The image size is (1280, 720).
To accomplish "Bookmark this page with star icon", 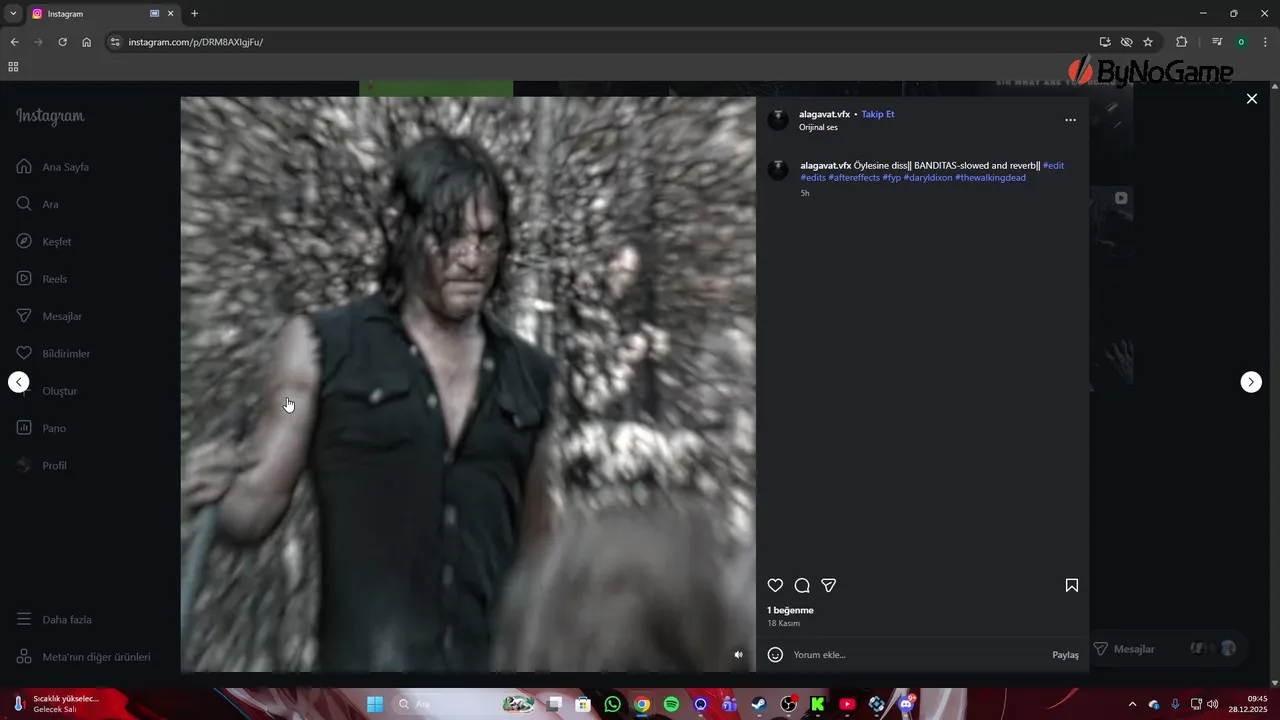I will 1148,42.
